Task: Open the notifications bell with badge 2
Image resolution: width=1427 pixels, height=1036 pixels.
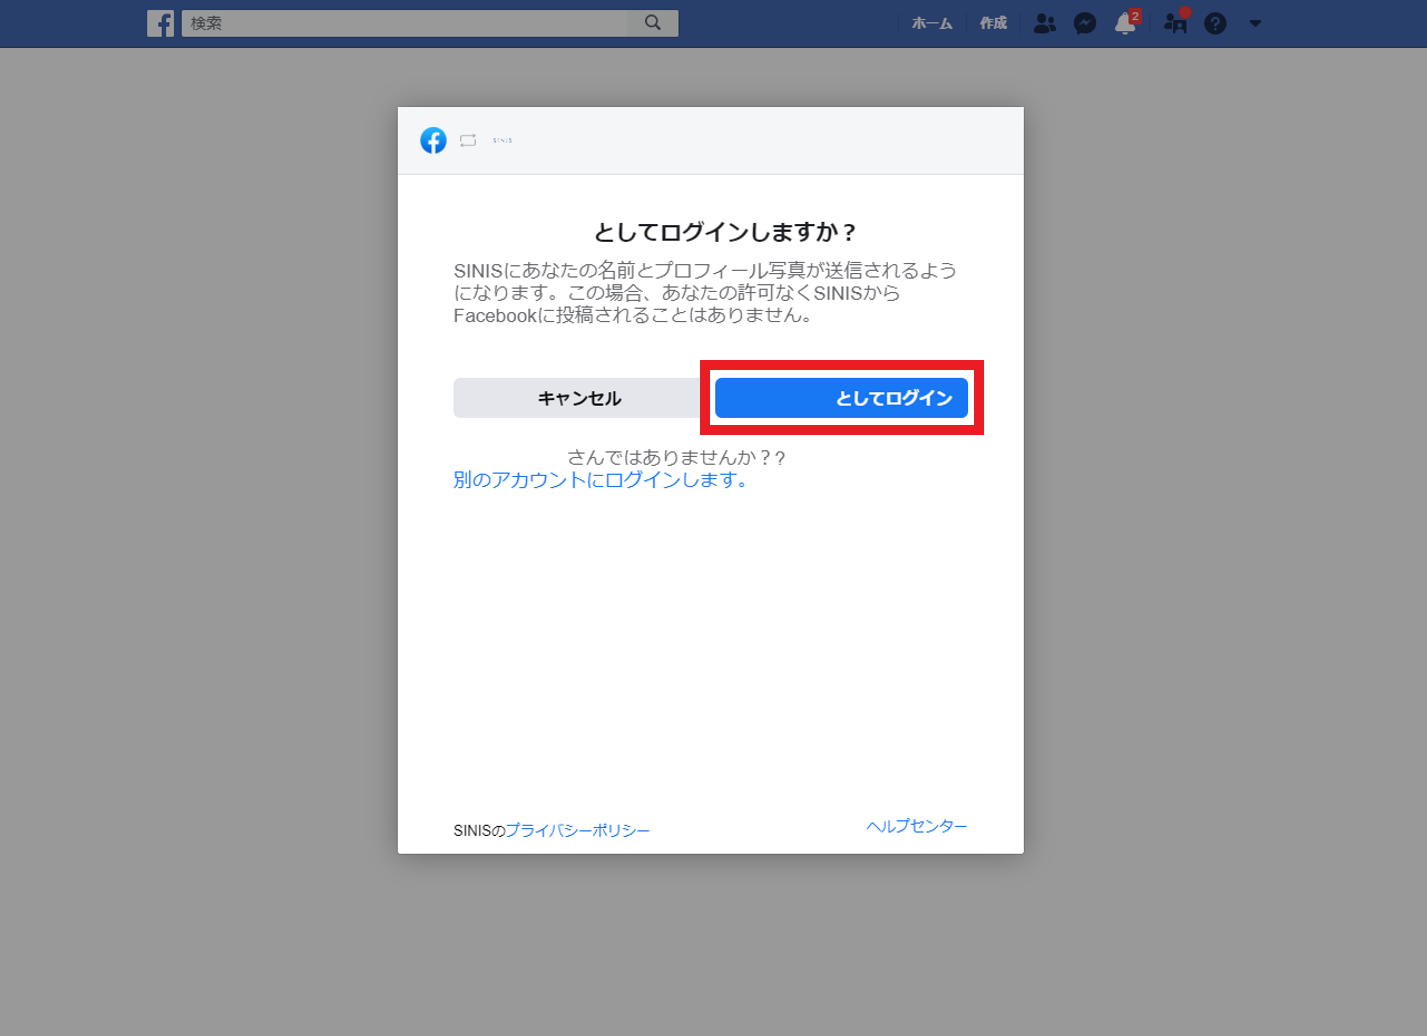Action: pyautogui.click(x=1126, y=23)
